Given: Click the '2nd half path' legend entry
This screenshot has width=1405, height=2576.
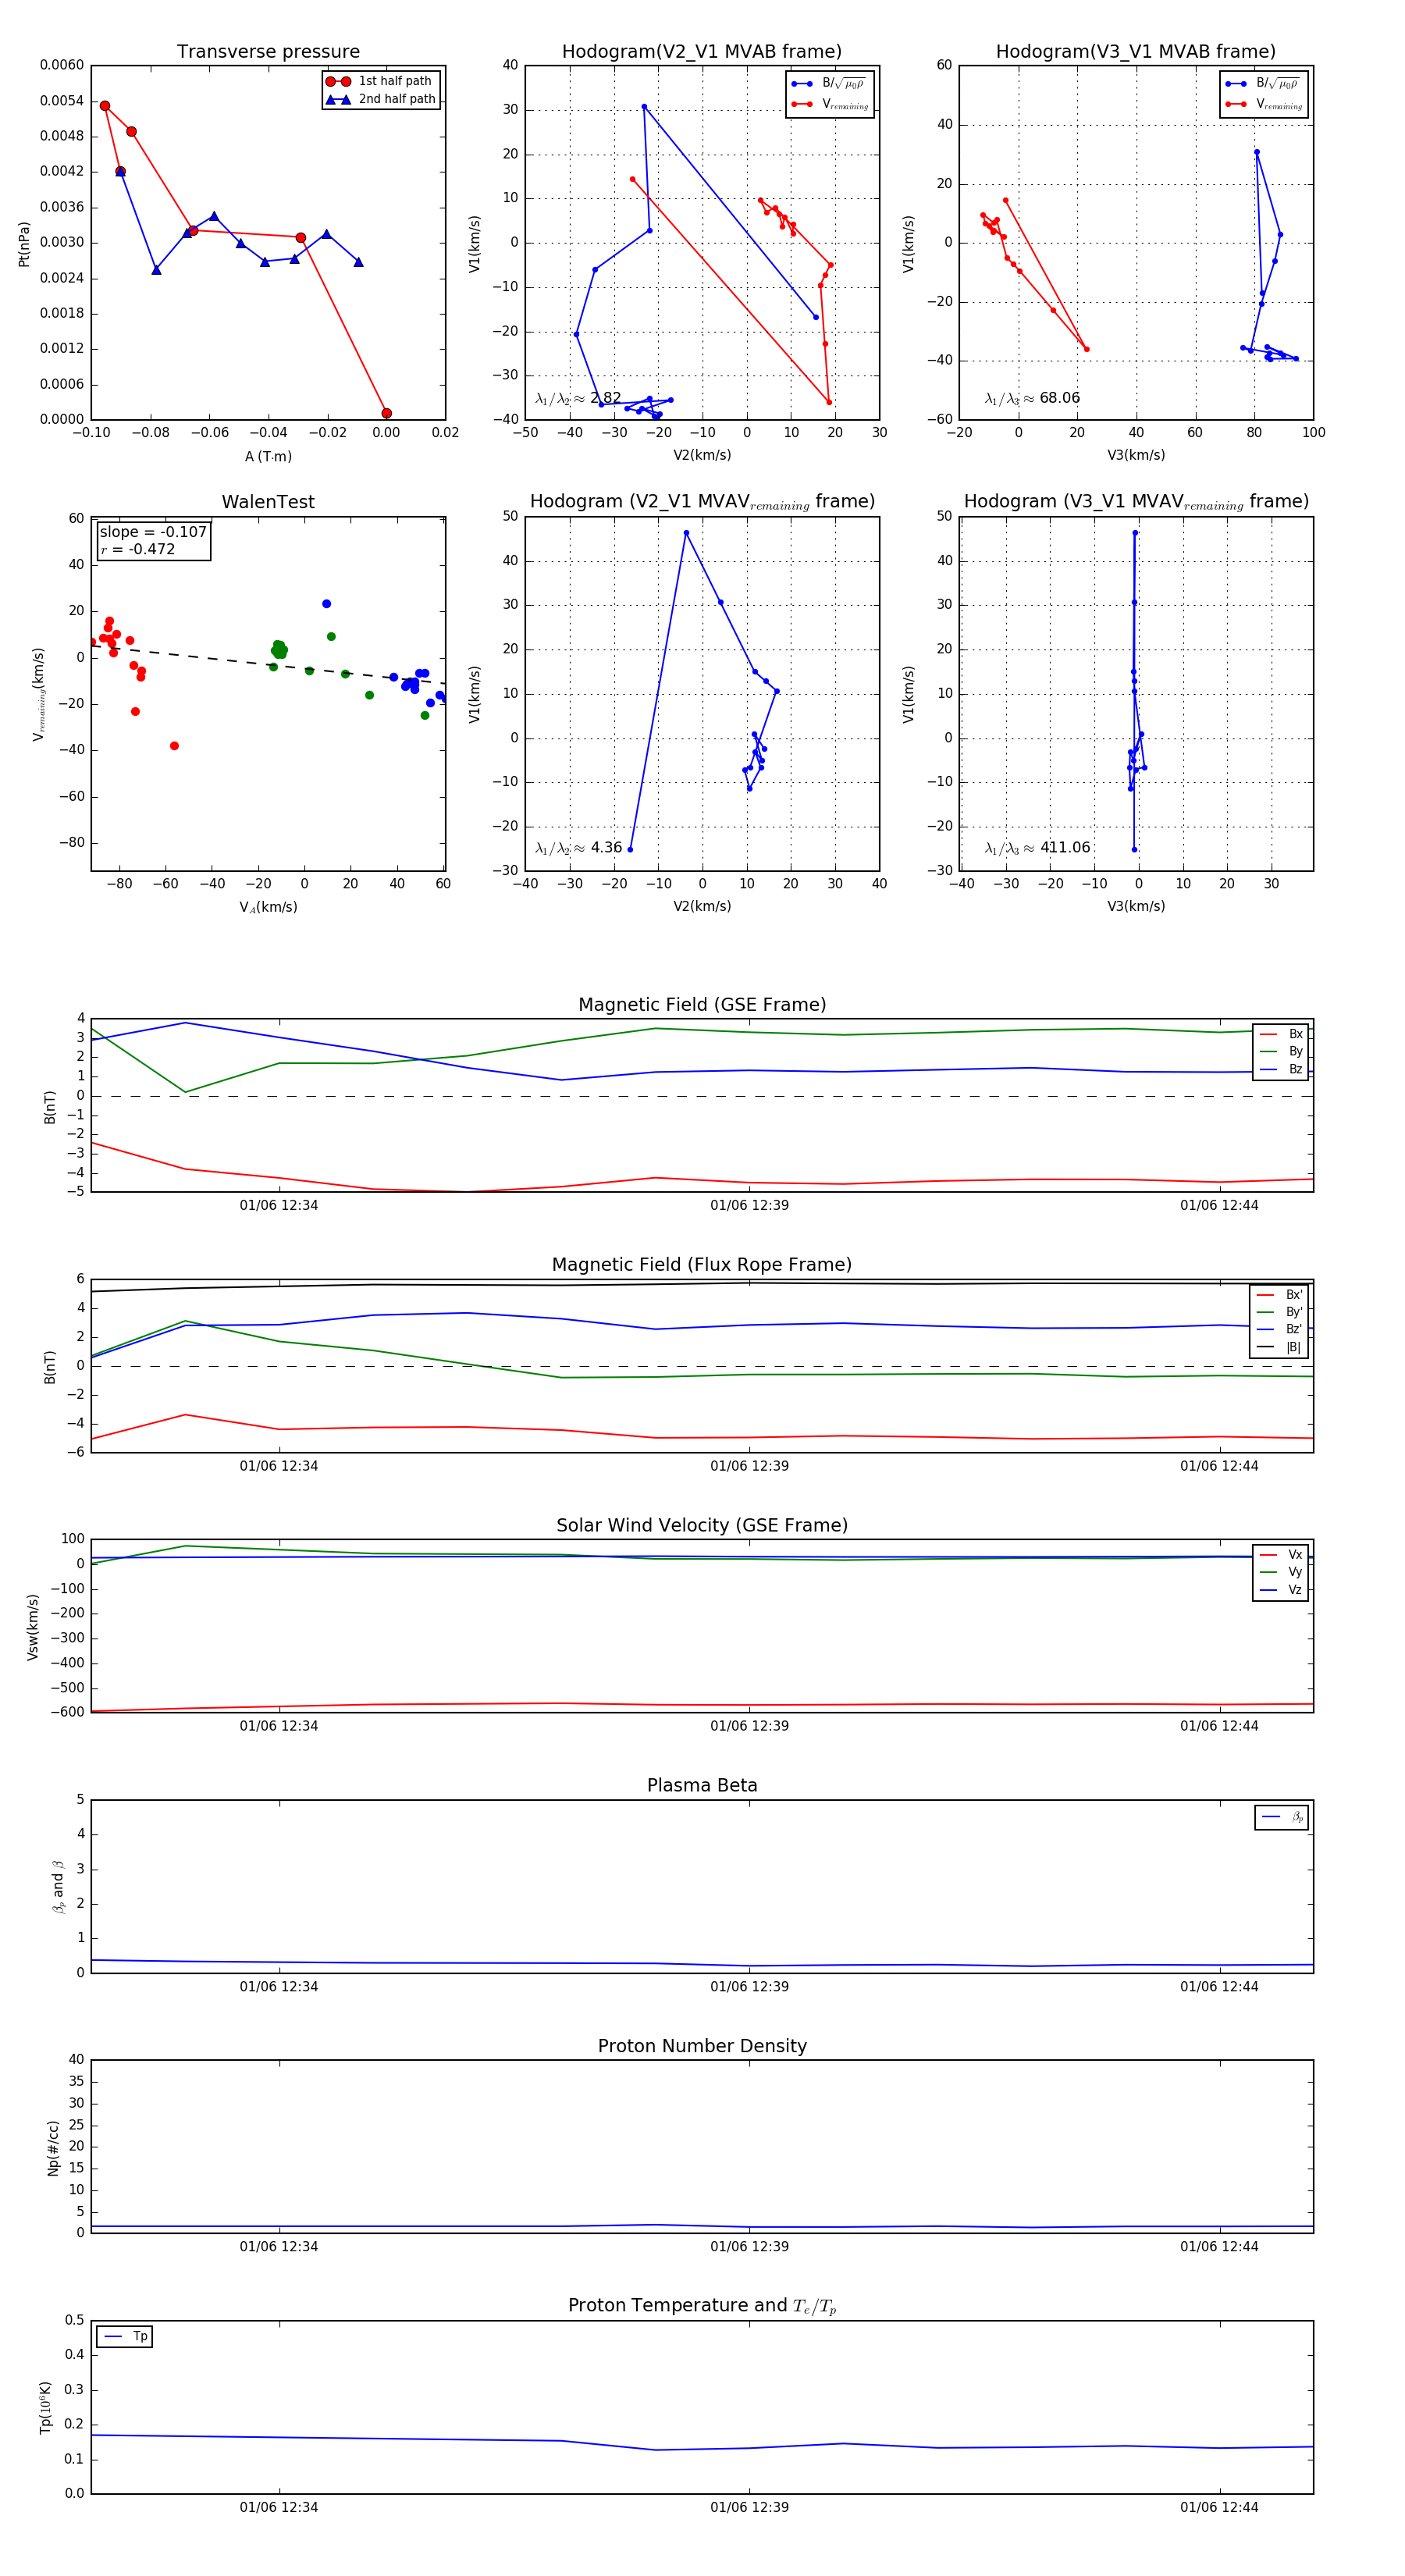Looking at the screenshot, I should [x=381, y=99].
